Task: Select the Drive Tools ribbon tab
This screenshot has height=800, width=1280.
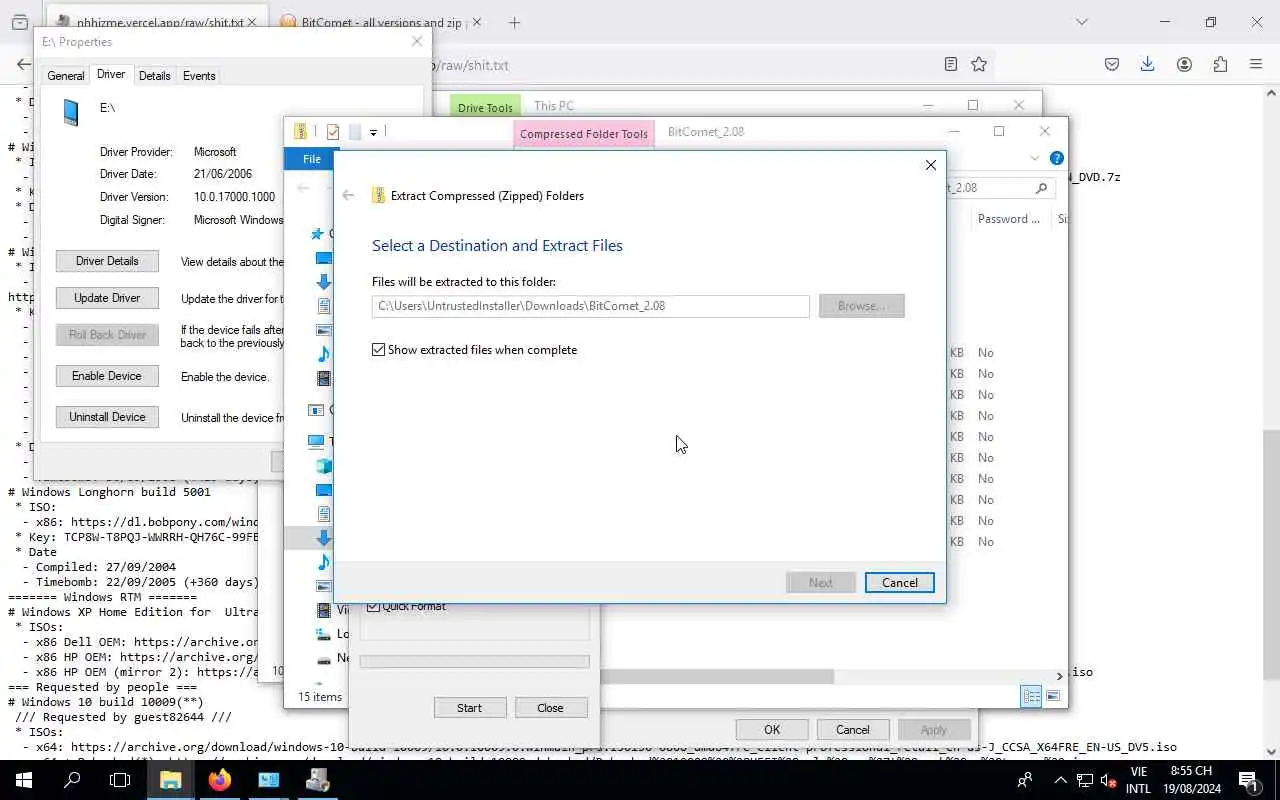Action: 485,108
